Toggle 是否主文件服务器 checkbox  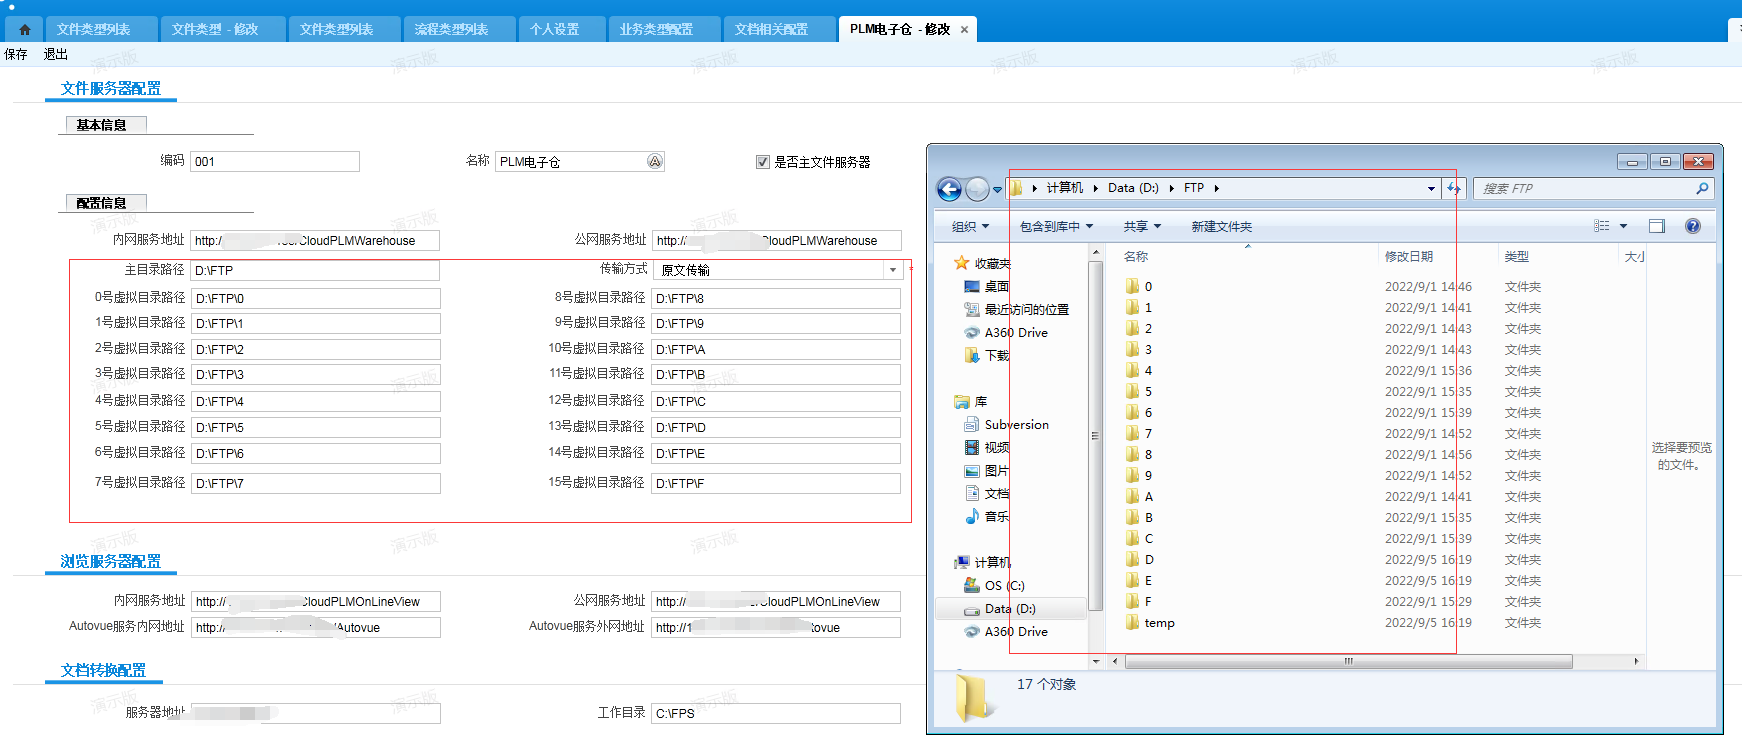coord(763,162)
